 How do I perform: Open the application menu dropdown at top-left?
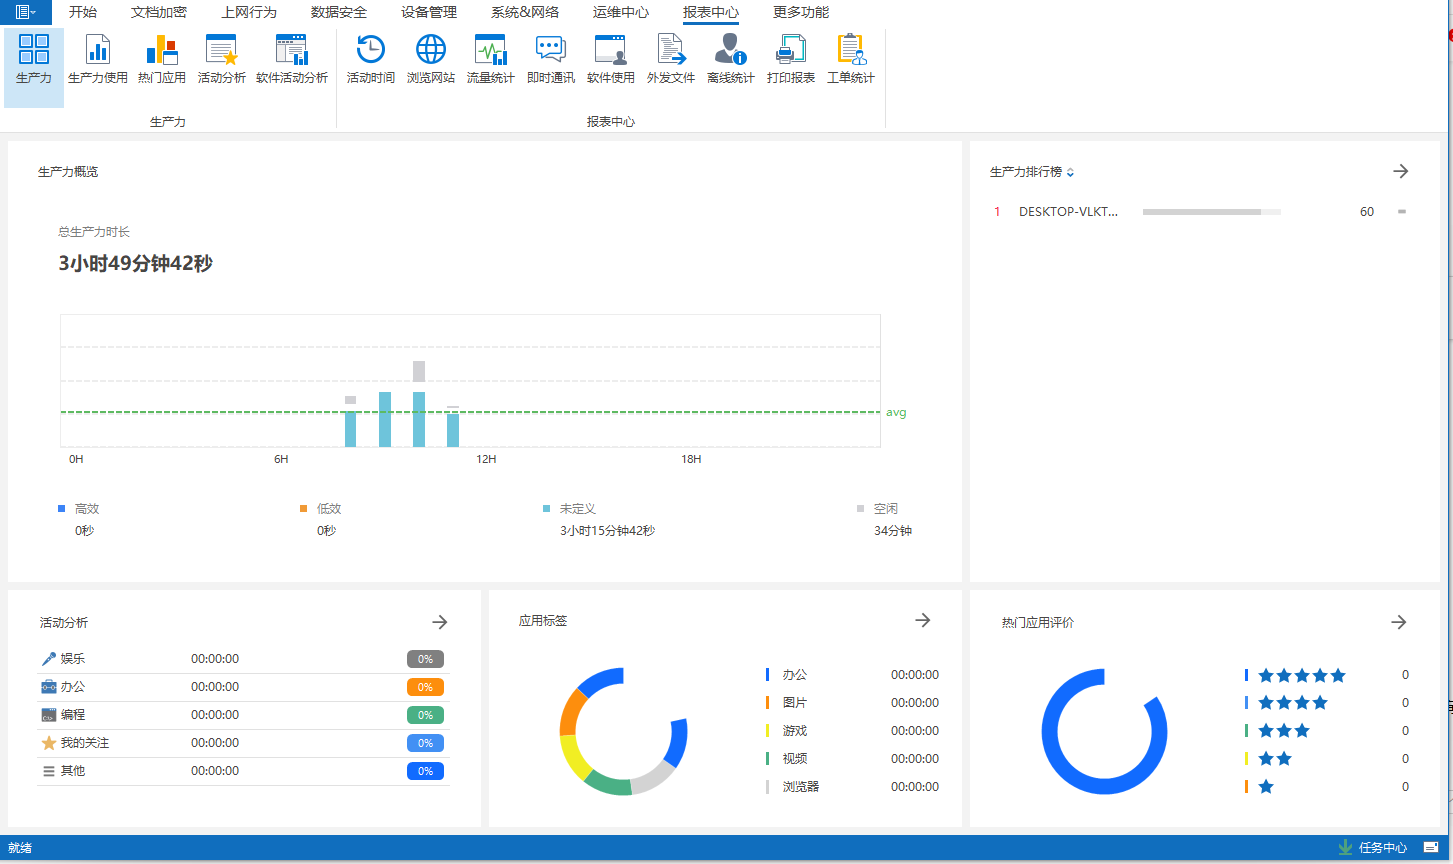click(x=26, y=12)
